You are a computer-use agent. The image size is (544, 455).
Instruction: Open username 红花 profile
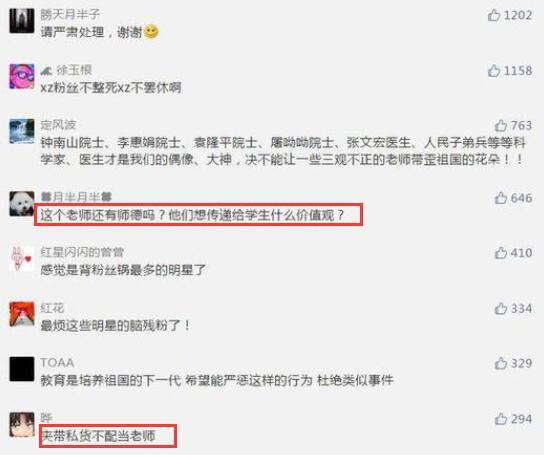(52, 308)
